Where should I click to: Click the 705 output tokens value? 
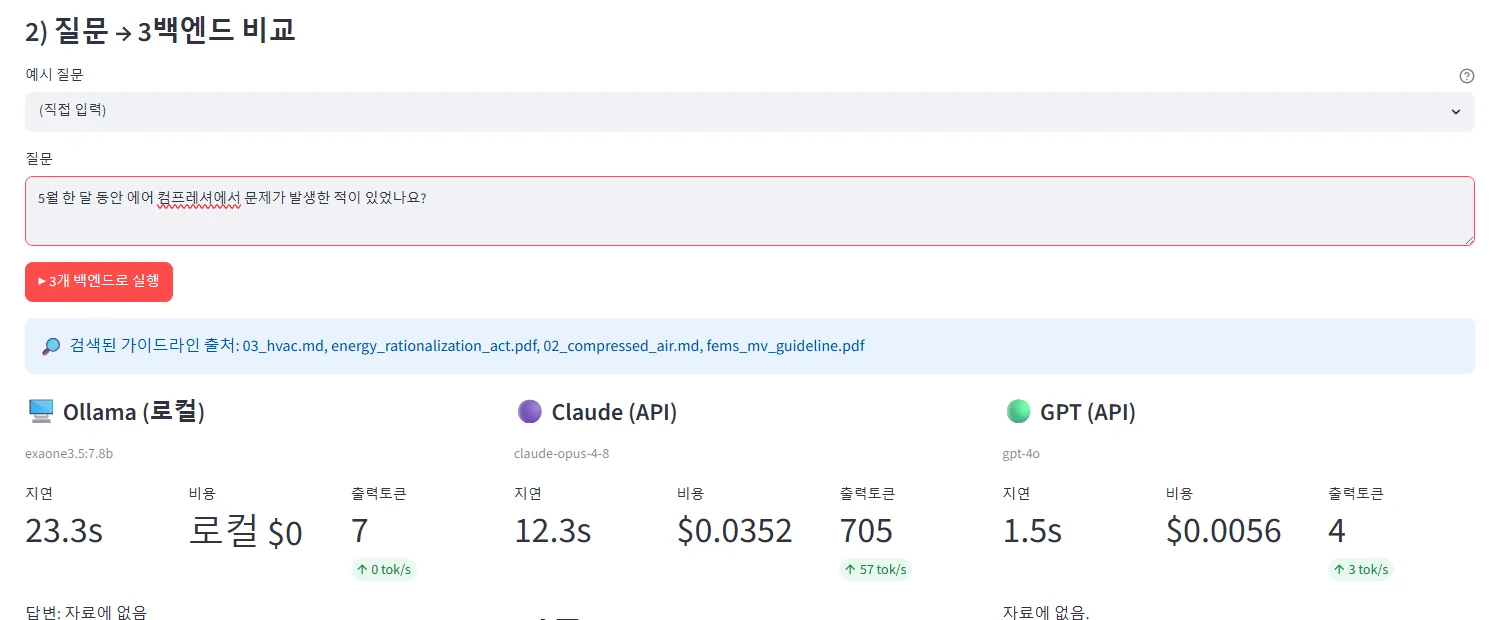tap(867, 531)
